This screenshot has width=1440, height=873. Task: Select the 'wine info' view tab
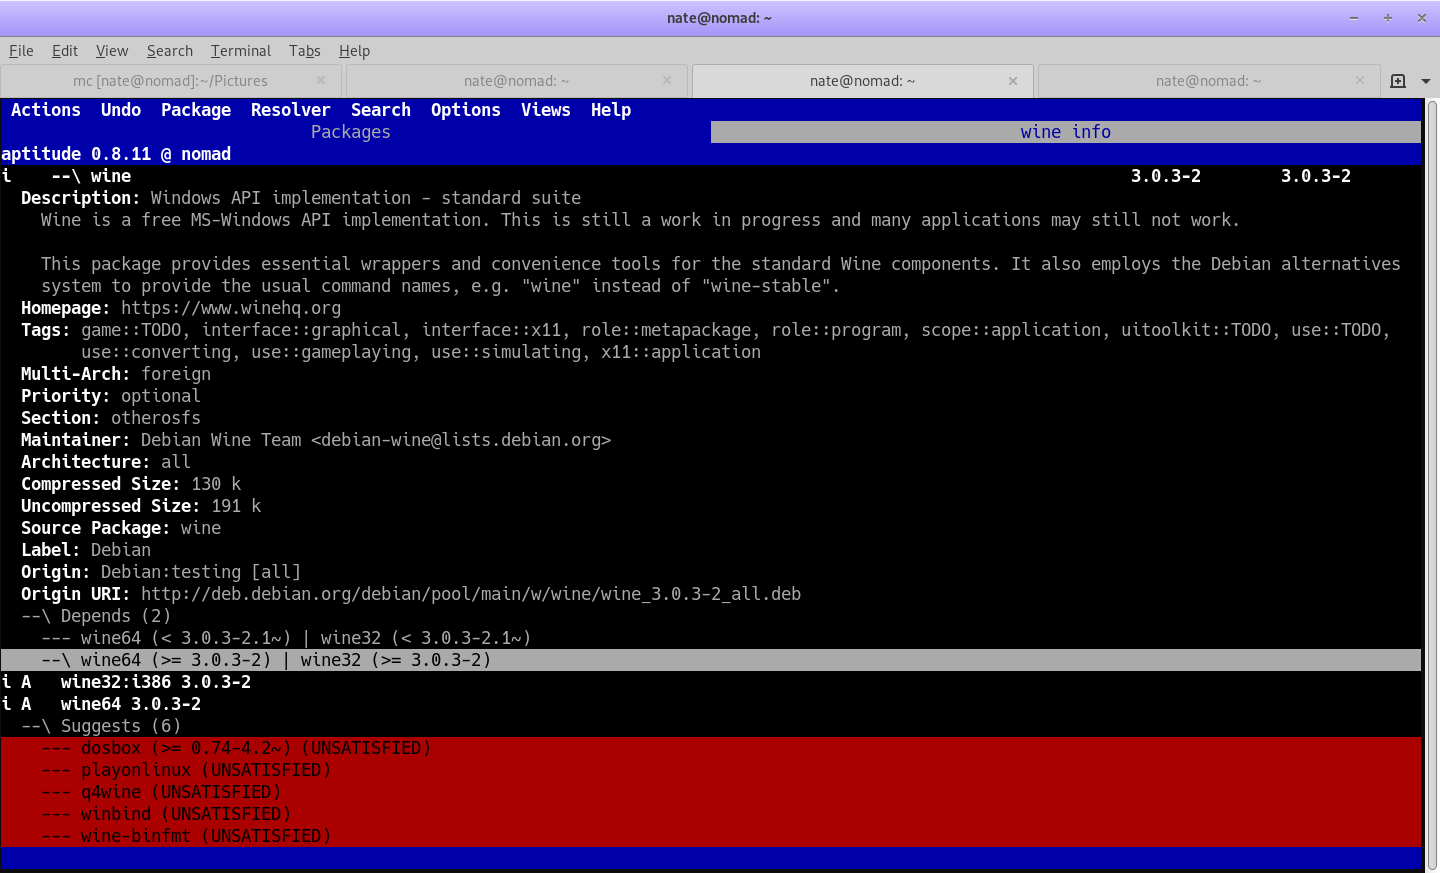1065,132
